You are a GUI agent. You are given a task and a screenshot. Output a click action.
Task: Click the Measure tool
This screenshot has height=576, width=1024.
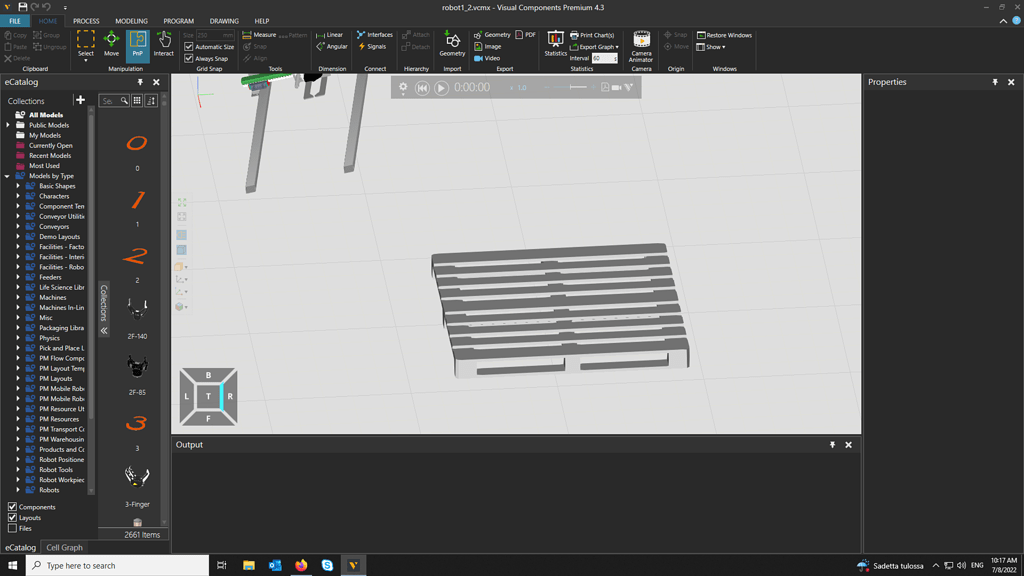coord(263,33)
